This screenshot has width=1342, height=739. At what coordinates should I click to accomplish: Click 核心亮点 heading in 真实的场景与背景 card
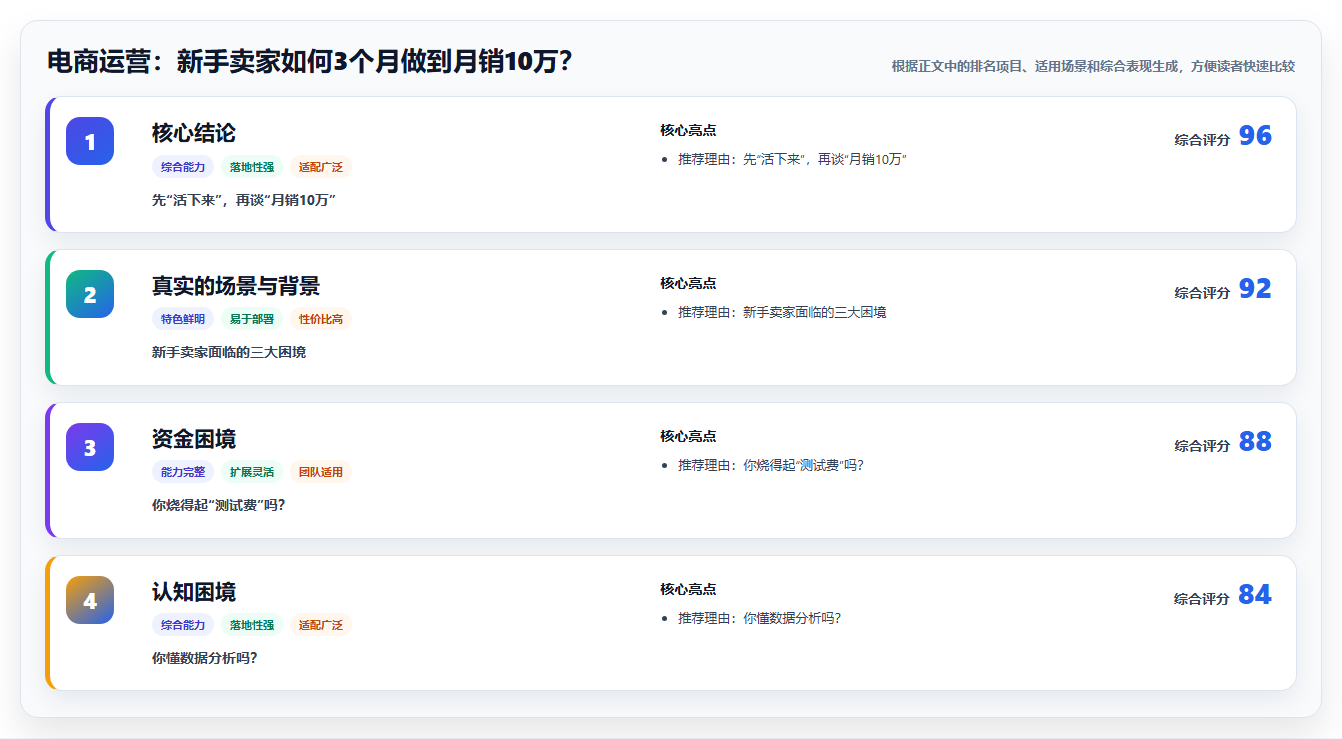688,283
